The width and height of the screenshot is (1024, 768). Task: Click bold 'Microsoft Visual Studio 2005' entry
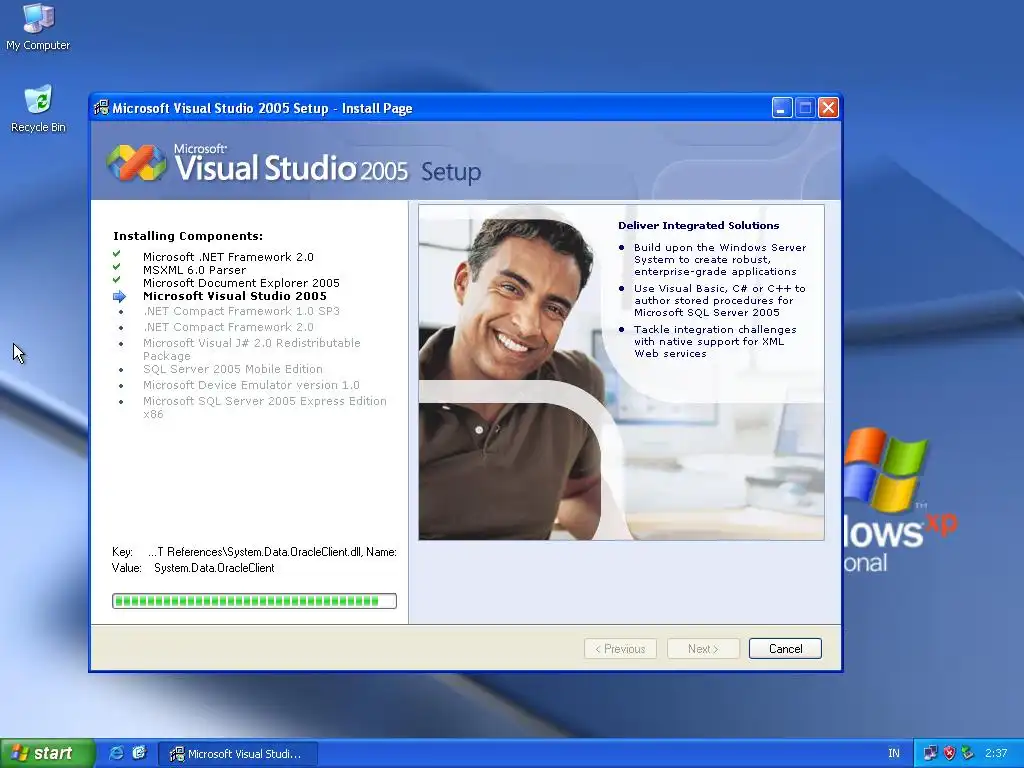[x=234, y=296]
